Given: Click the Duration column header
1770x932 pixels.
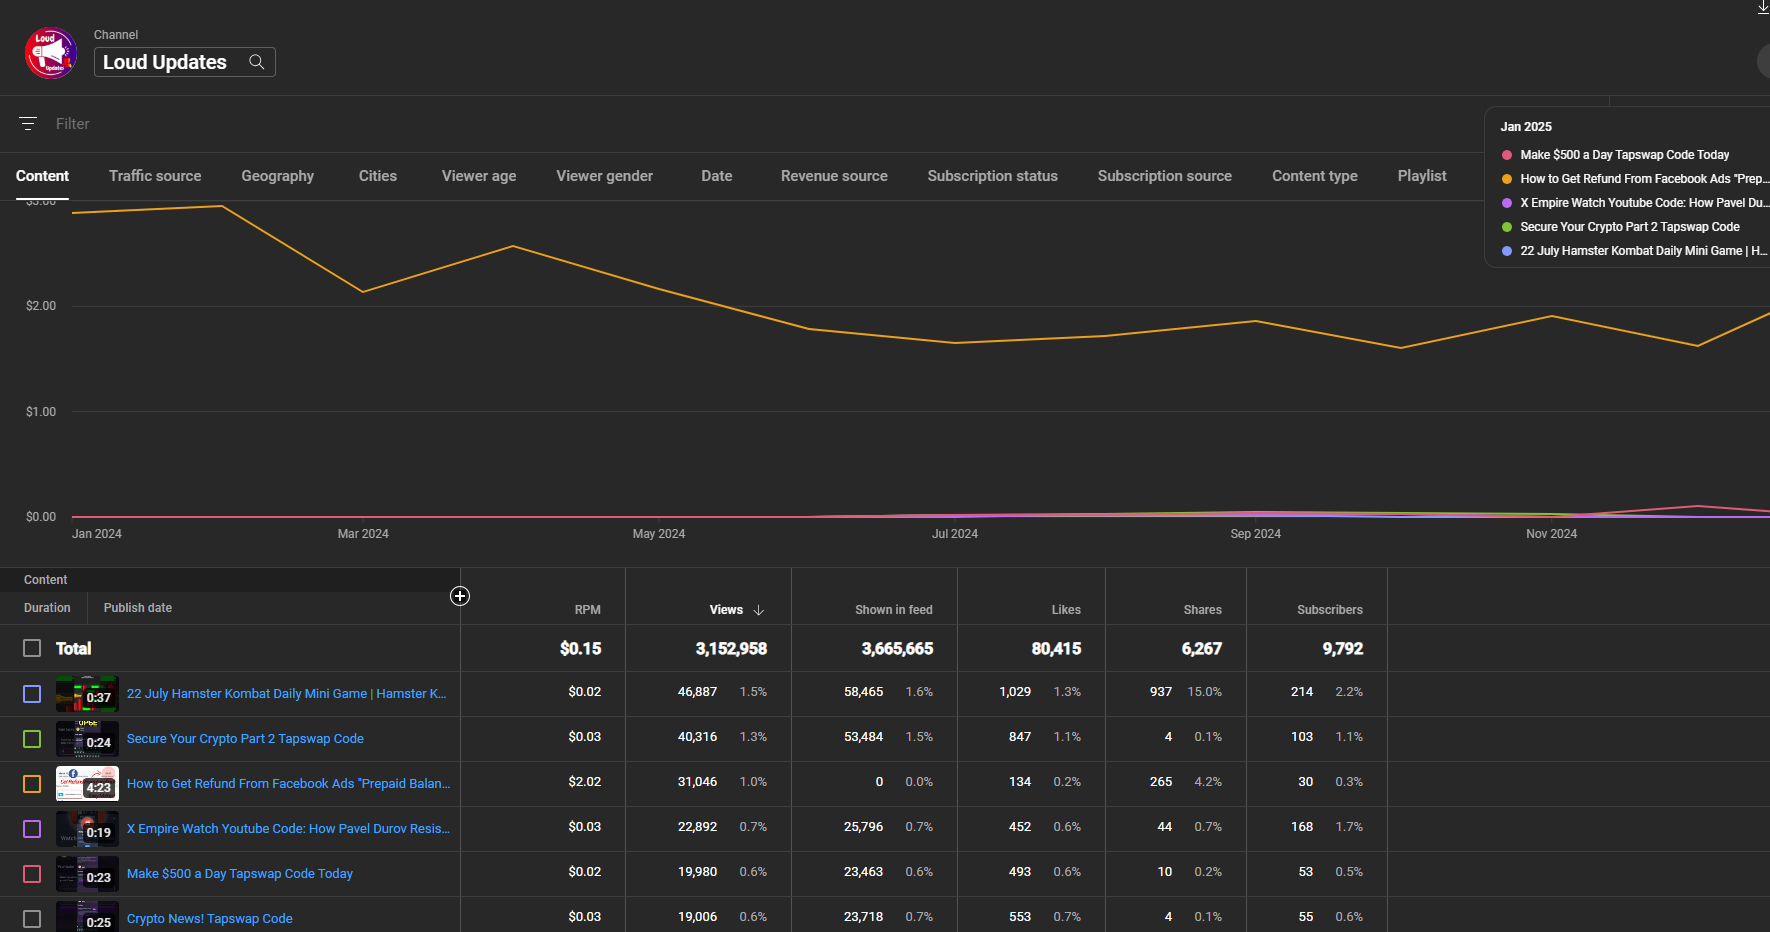Looking at the screenshot, I should (47, 608).
